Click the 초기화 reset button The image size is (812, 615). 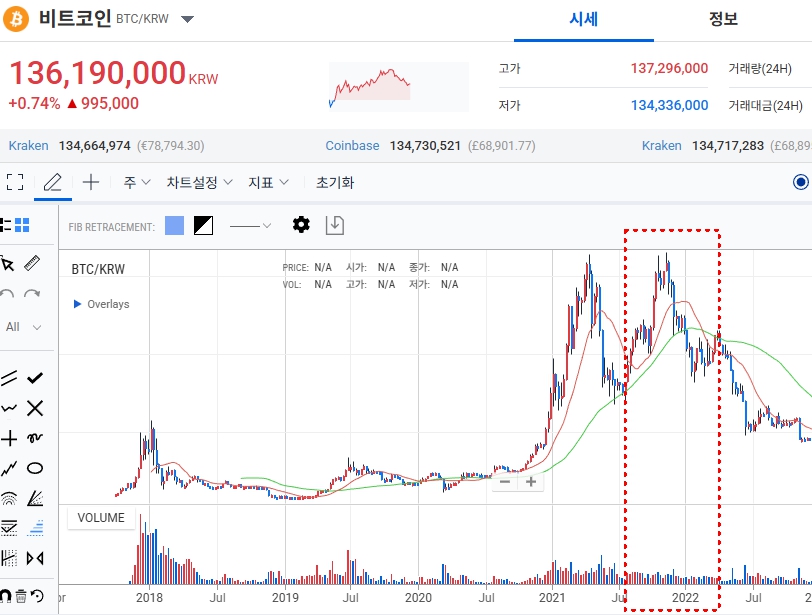click(x=335, y=183)
